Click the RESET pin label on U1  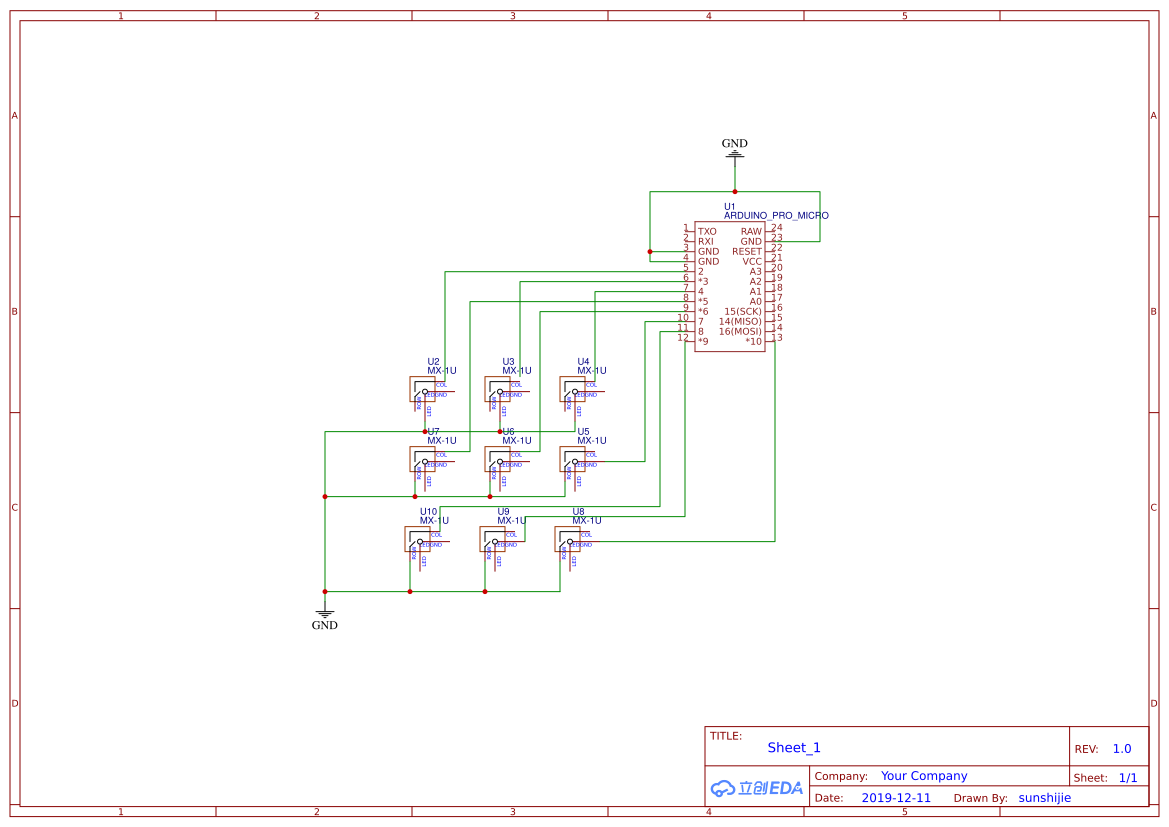tap(747, 252)
